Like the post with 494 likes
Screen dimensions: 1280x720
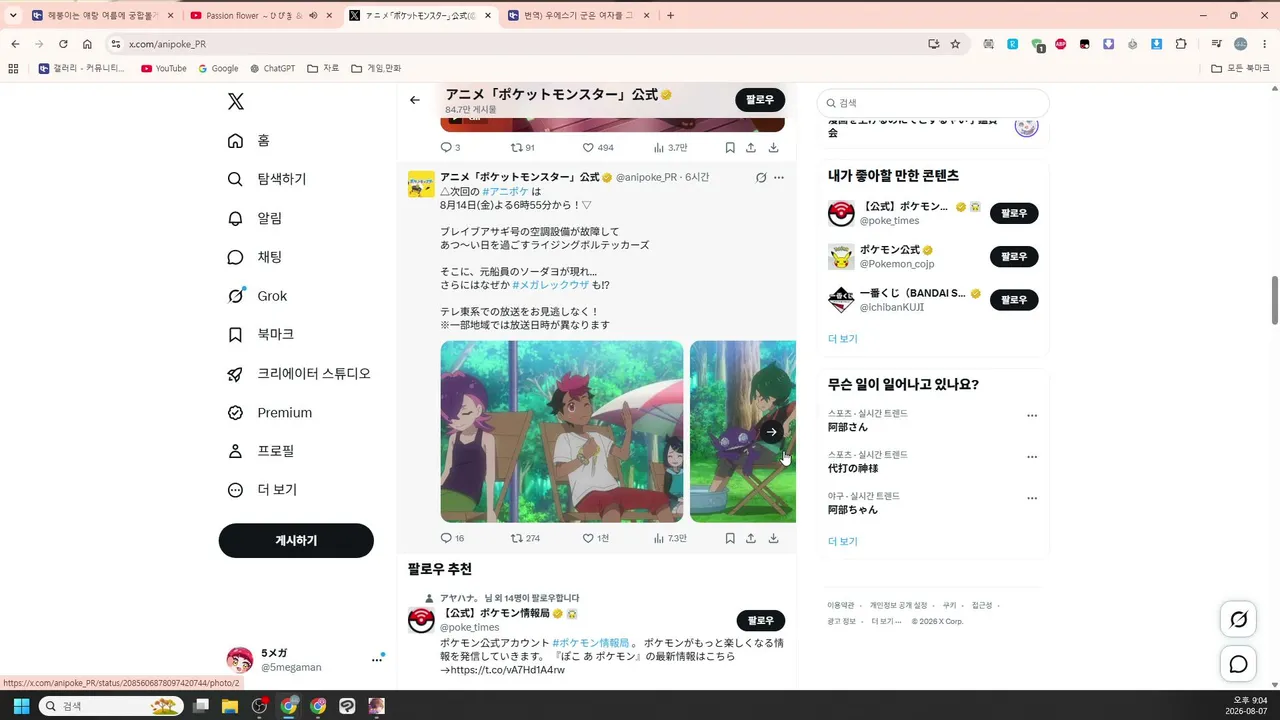(x=598, y=147)
